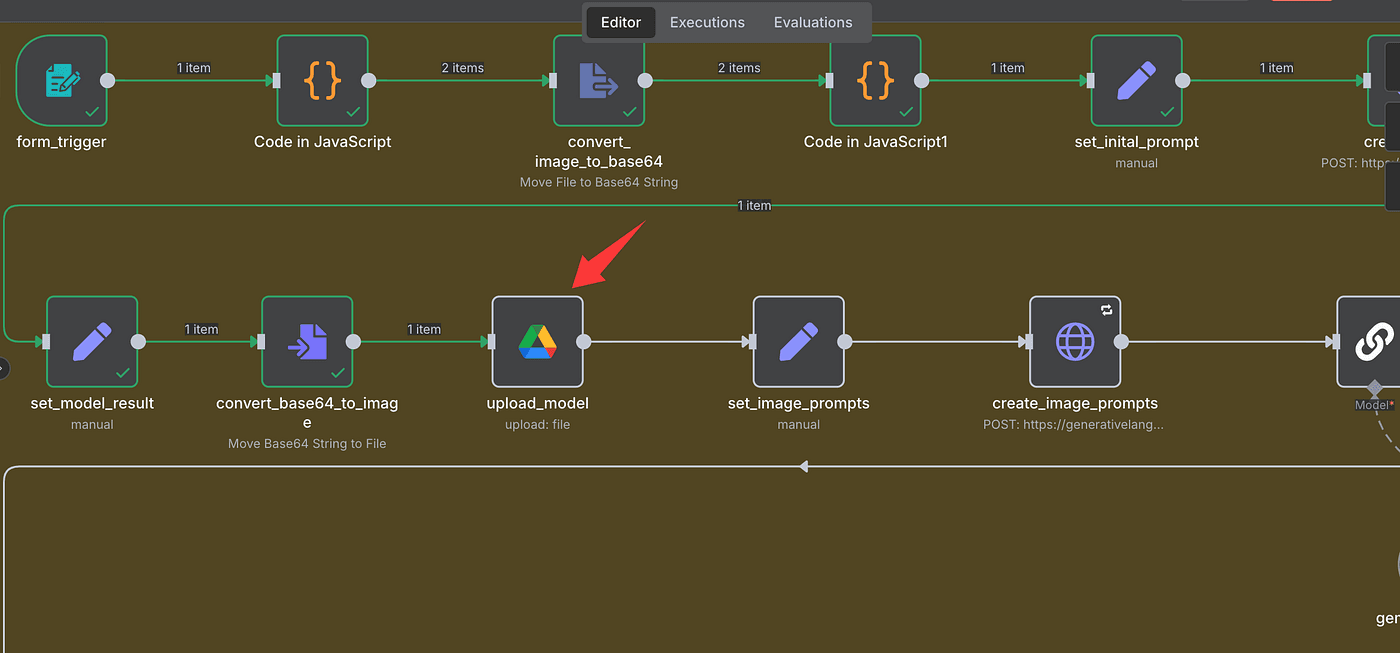Select the create_image_prompts globe node
This screenshot has height=653, width=1400.
point(1075,342)
